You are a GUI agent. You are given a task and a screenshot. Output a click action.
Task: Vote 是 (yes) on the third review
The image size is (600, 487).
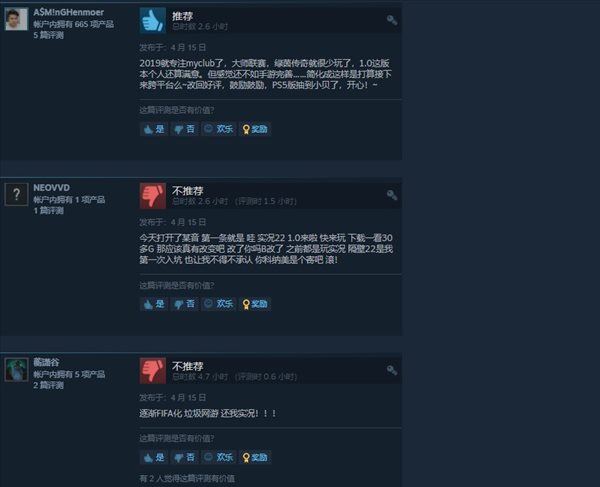(x=154, y=457)
